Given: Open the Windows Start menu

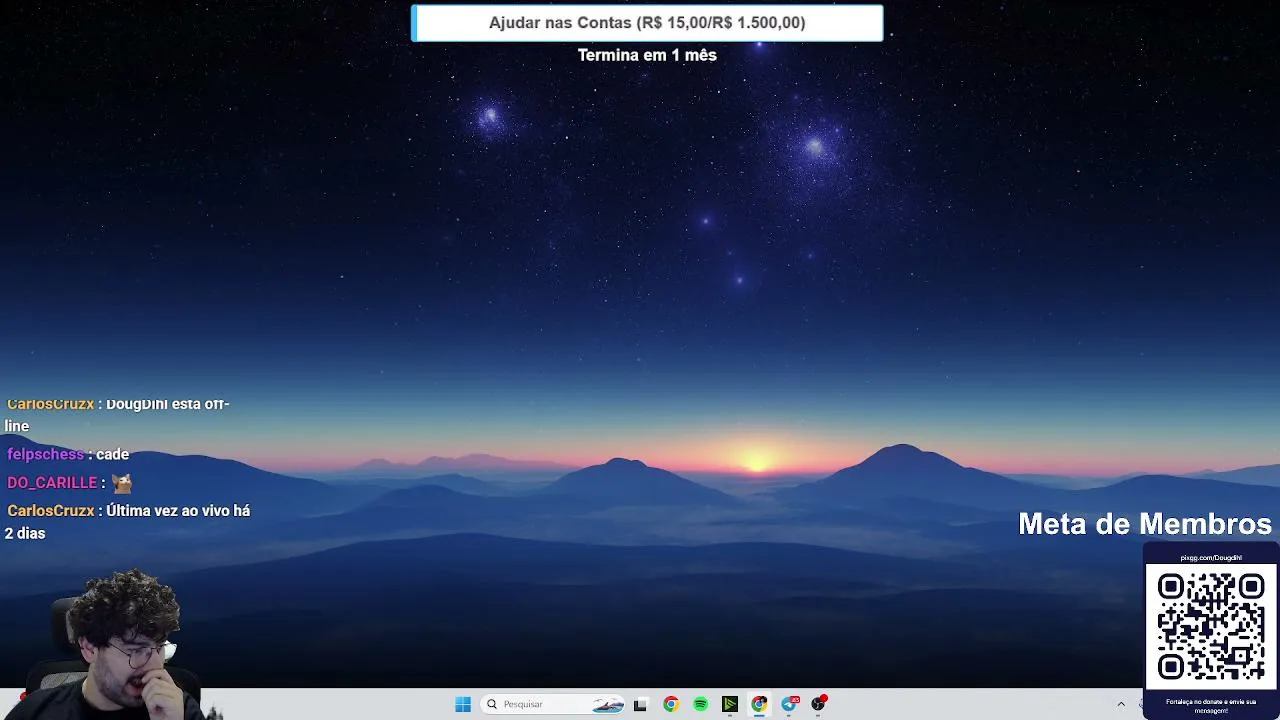Looking at the screenshot, I should click(x=463, y=704).
